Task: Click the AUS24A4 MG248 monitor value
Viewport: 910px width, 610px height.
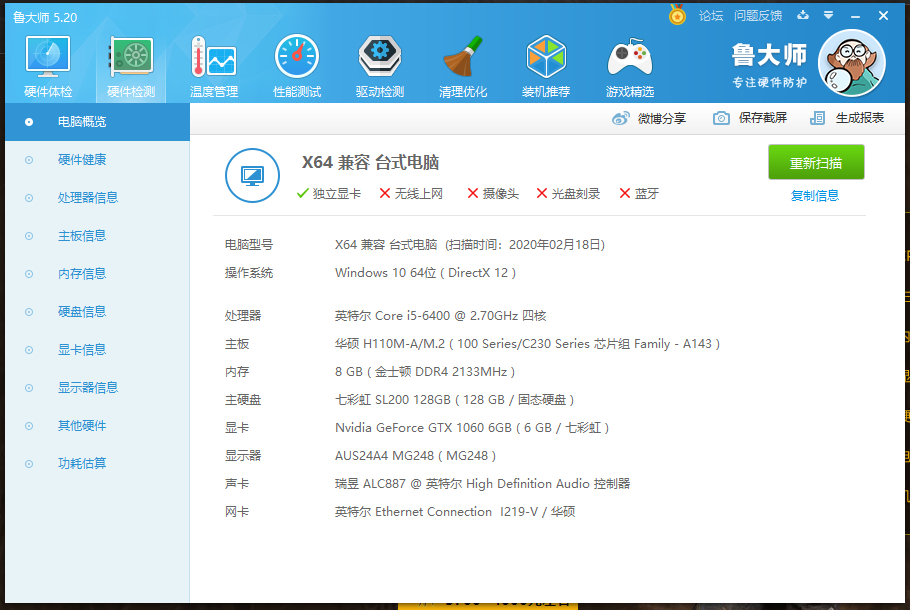Action: 416,456
